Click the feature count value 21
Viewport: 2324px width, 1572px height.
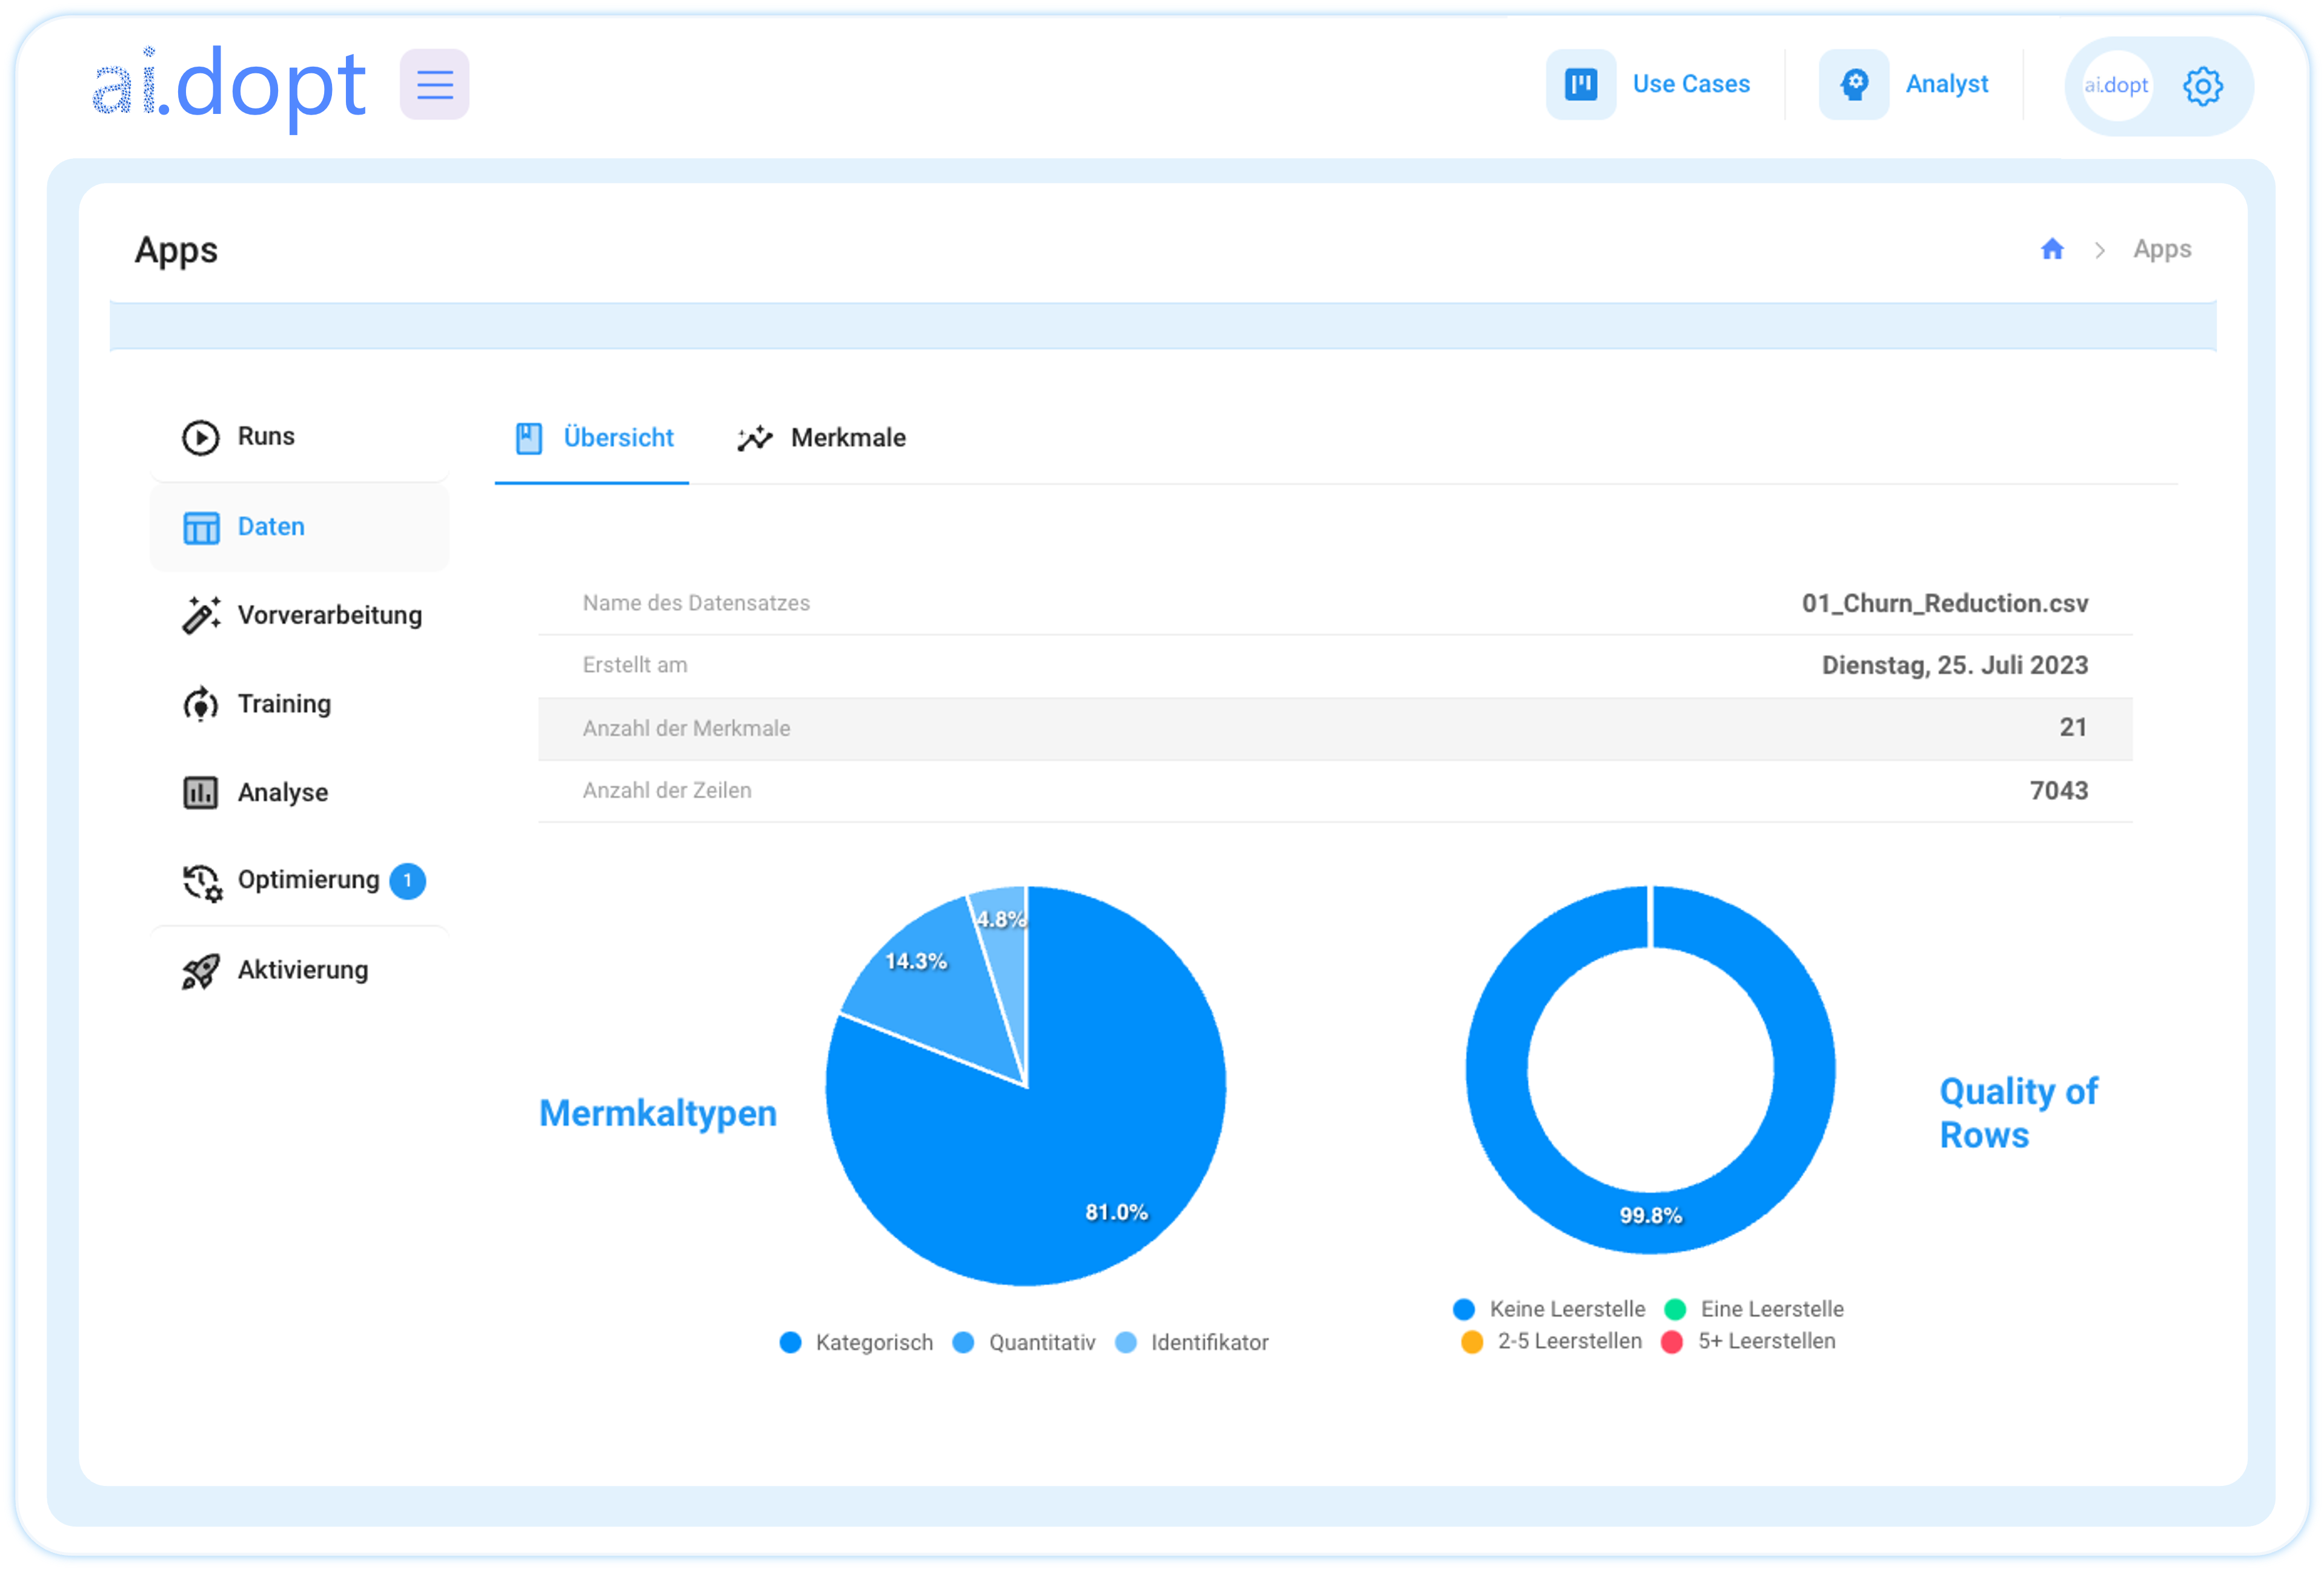[2073, 727]
